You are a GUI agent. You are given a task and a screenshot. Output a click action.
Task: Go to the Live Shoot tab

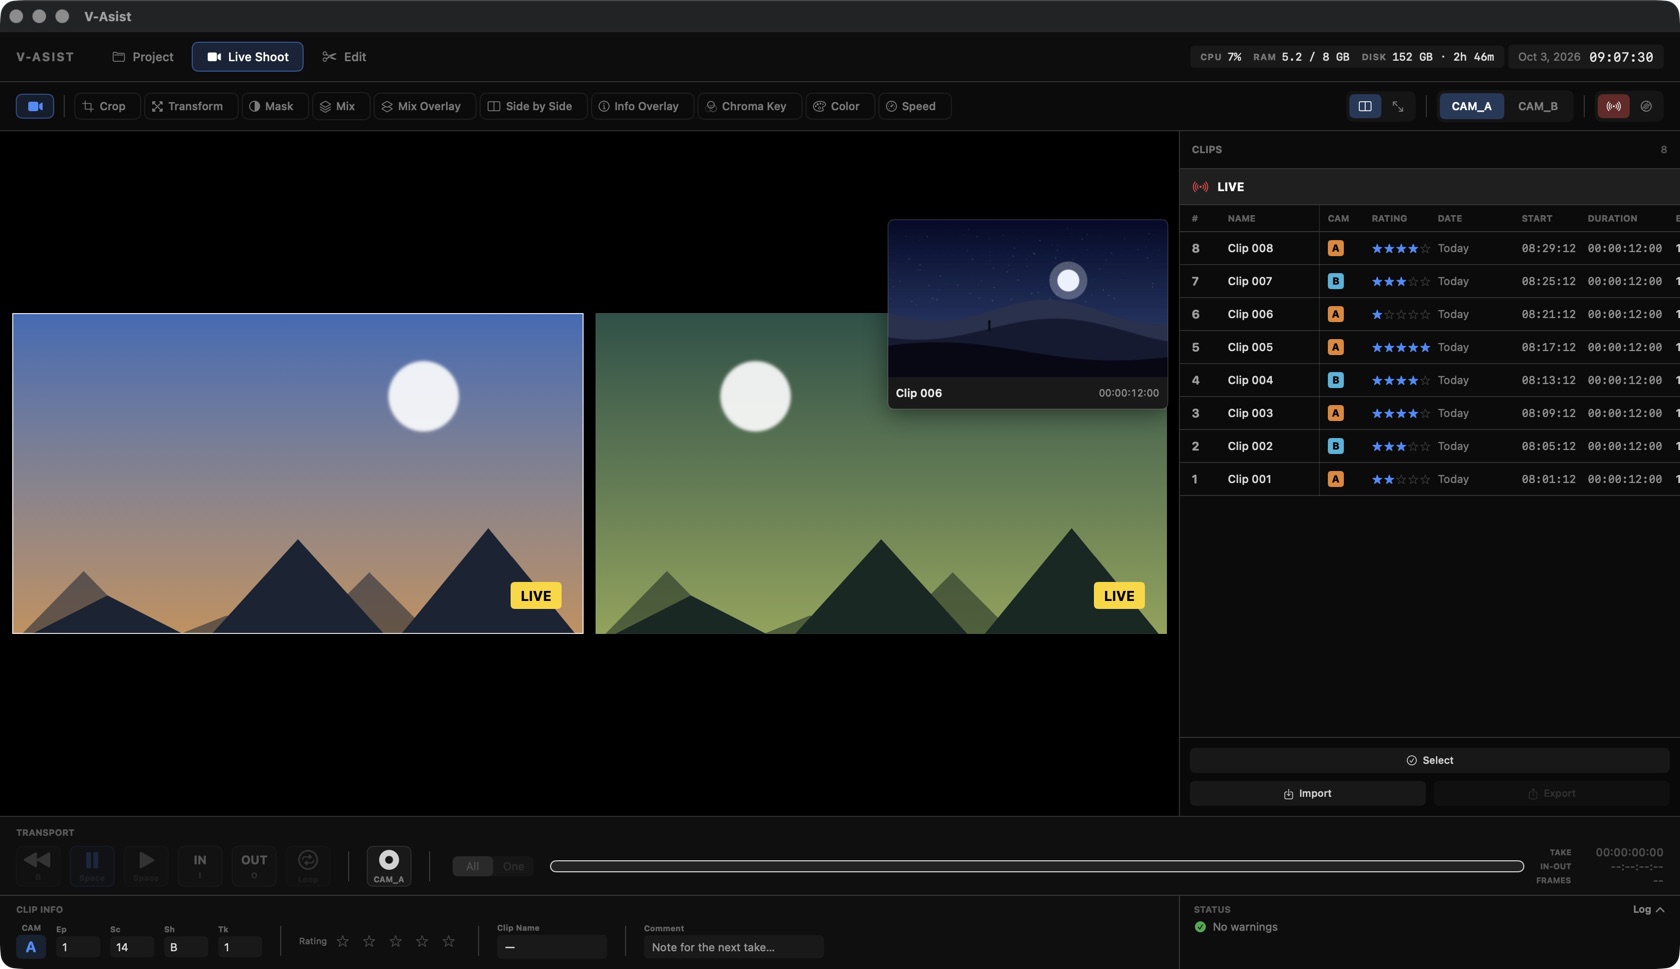click(248, 57)
